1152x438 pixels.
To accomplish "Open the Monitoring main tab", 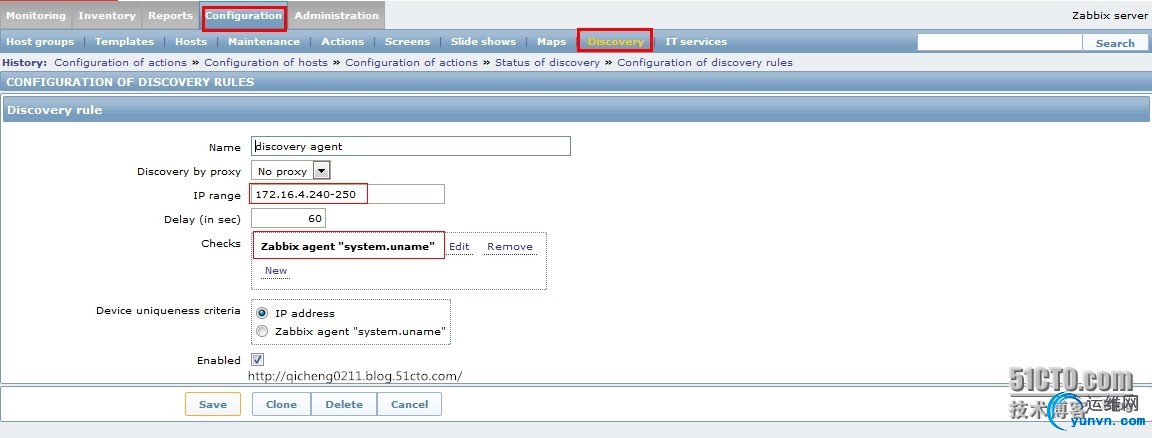I will (x=36, y=15).
